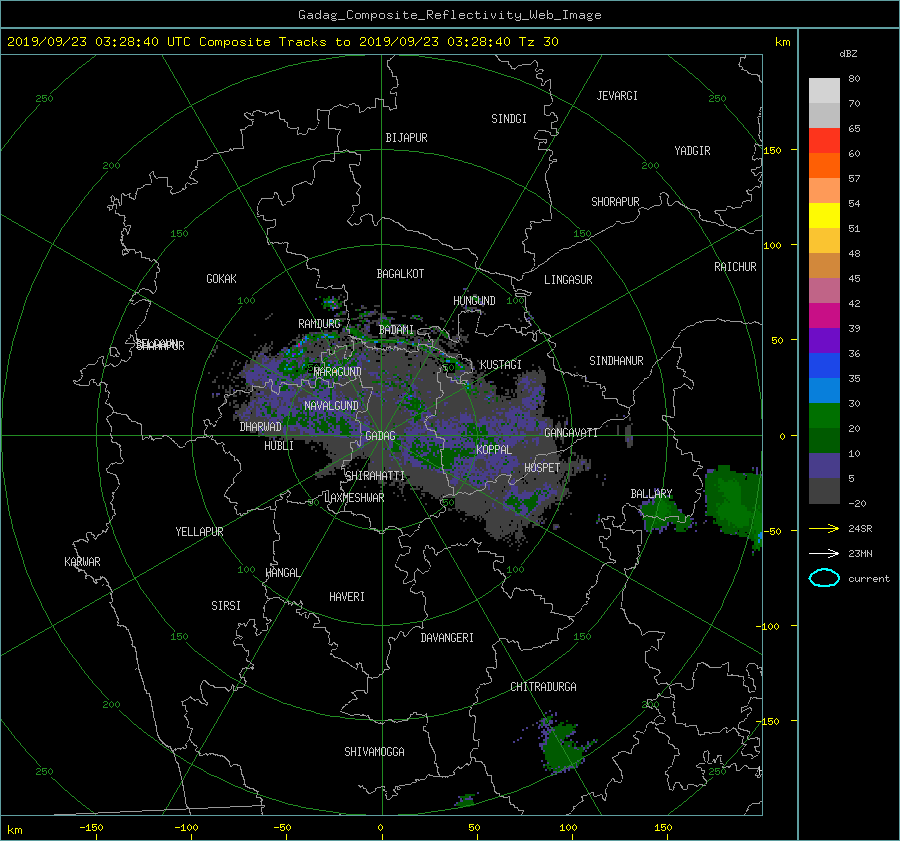Click the green radar echo east of Ballary
This screenshot has height=841, width=900.
[x=732, y=502]
